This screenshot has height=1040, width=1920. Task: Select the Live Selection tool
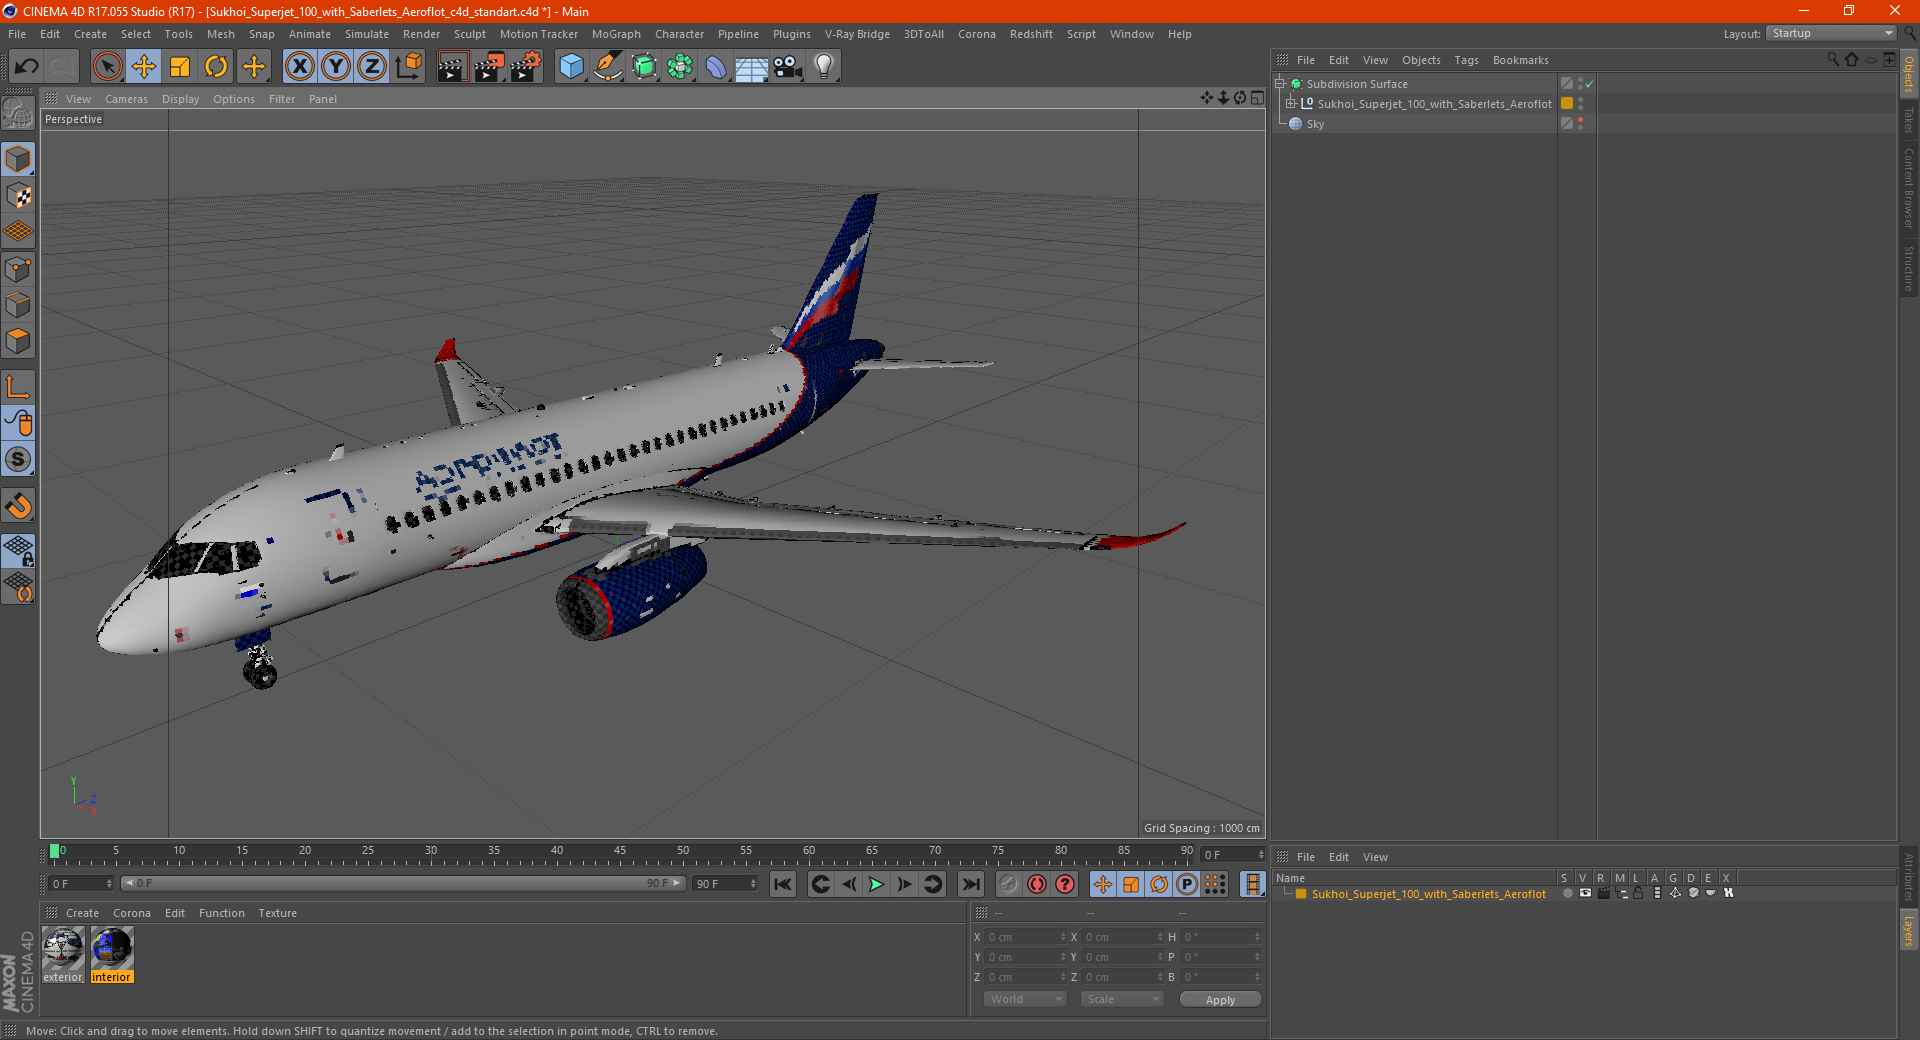tap(107, 67)
